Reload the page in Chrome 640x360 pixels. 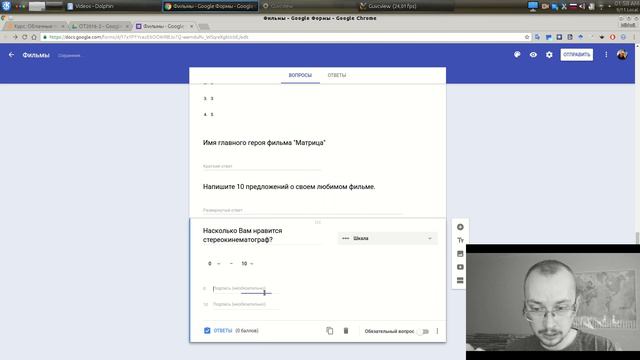(x=24, y=37)
